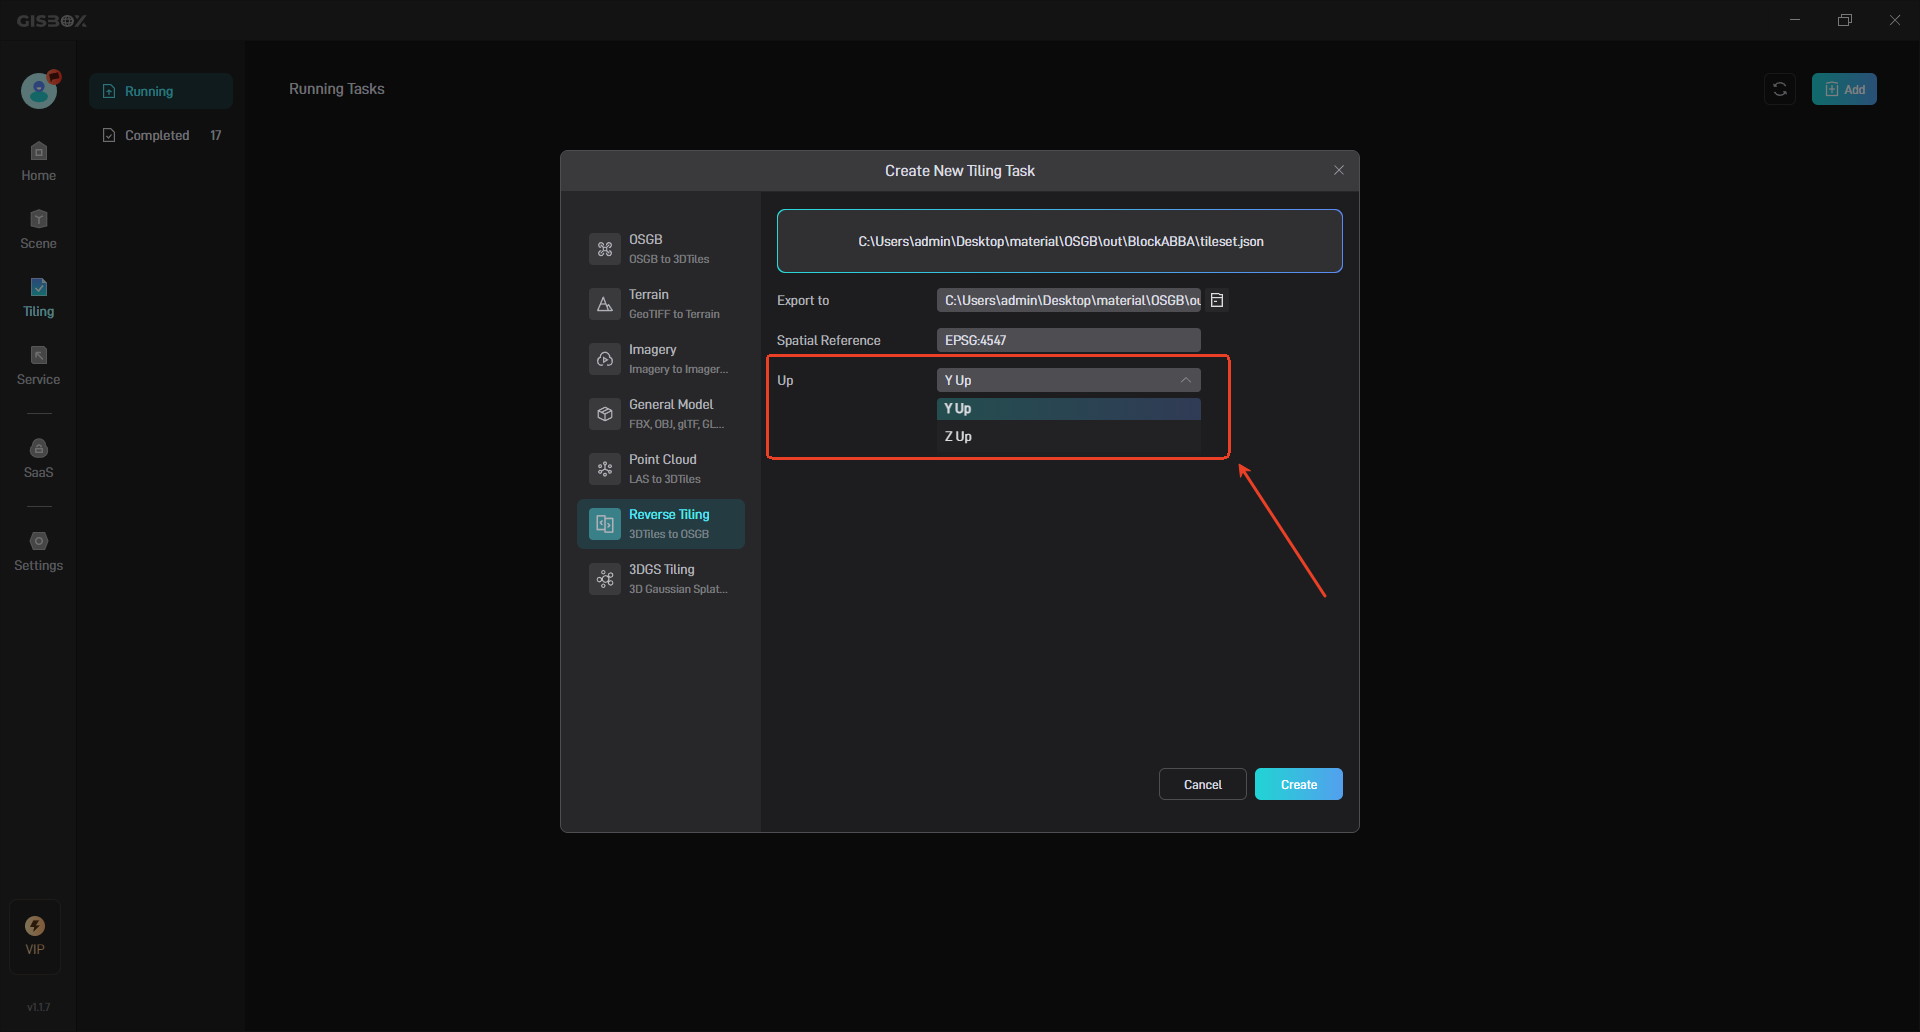Refresh the running tasks list
Screen dimensions: 1920x1032
(1780, 89)
